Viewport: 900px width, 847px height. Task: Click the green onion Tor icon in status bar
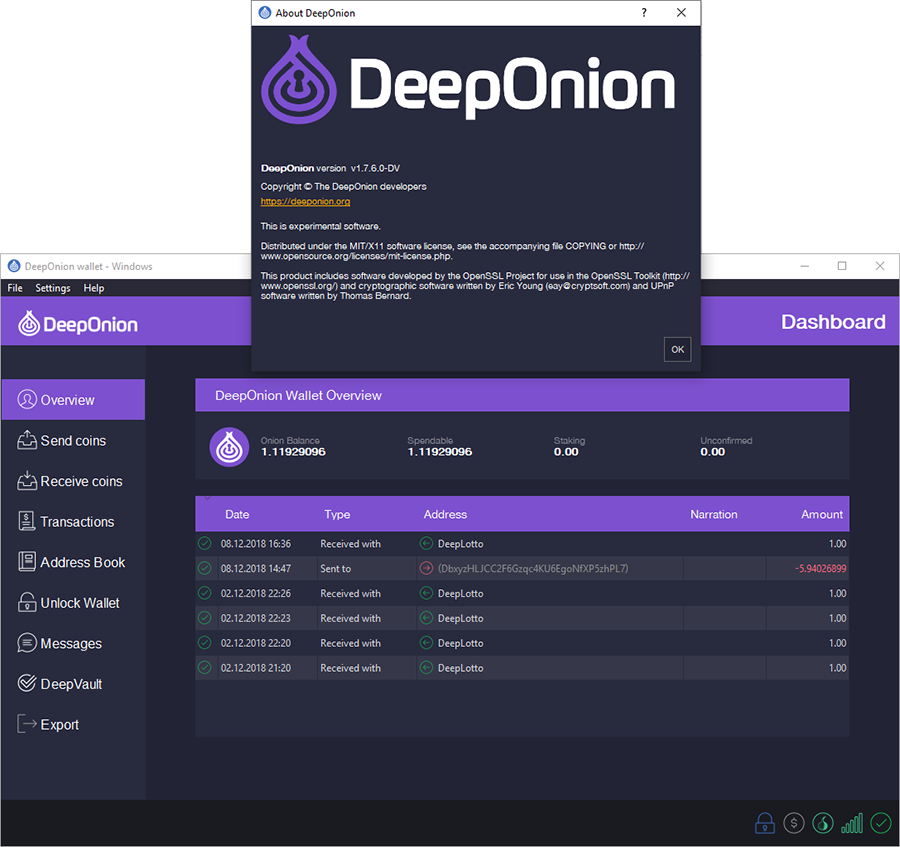coord(823,823)
